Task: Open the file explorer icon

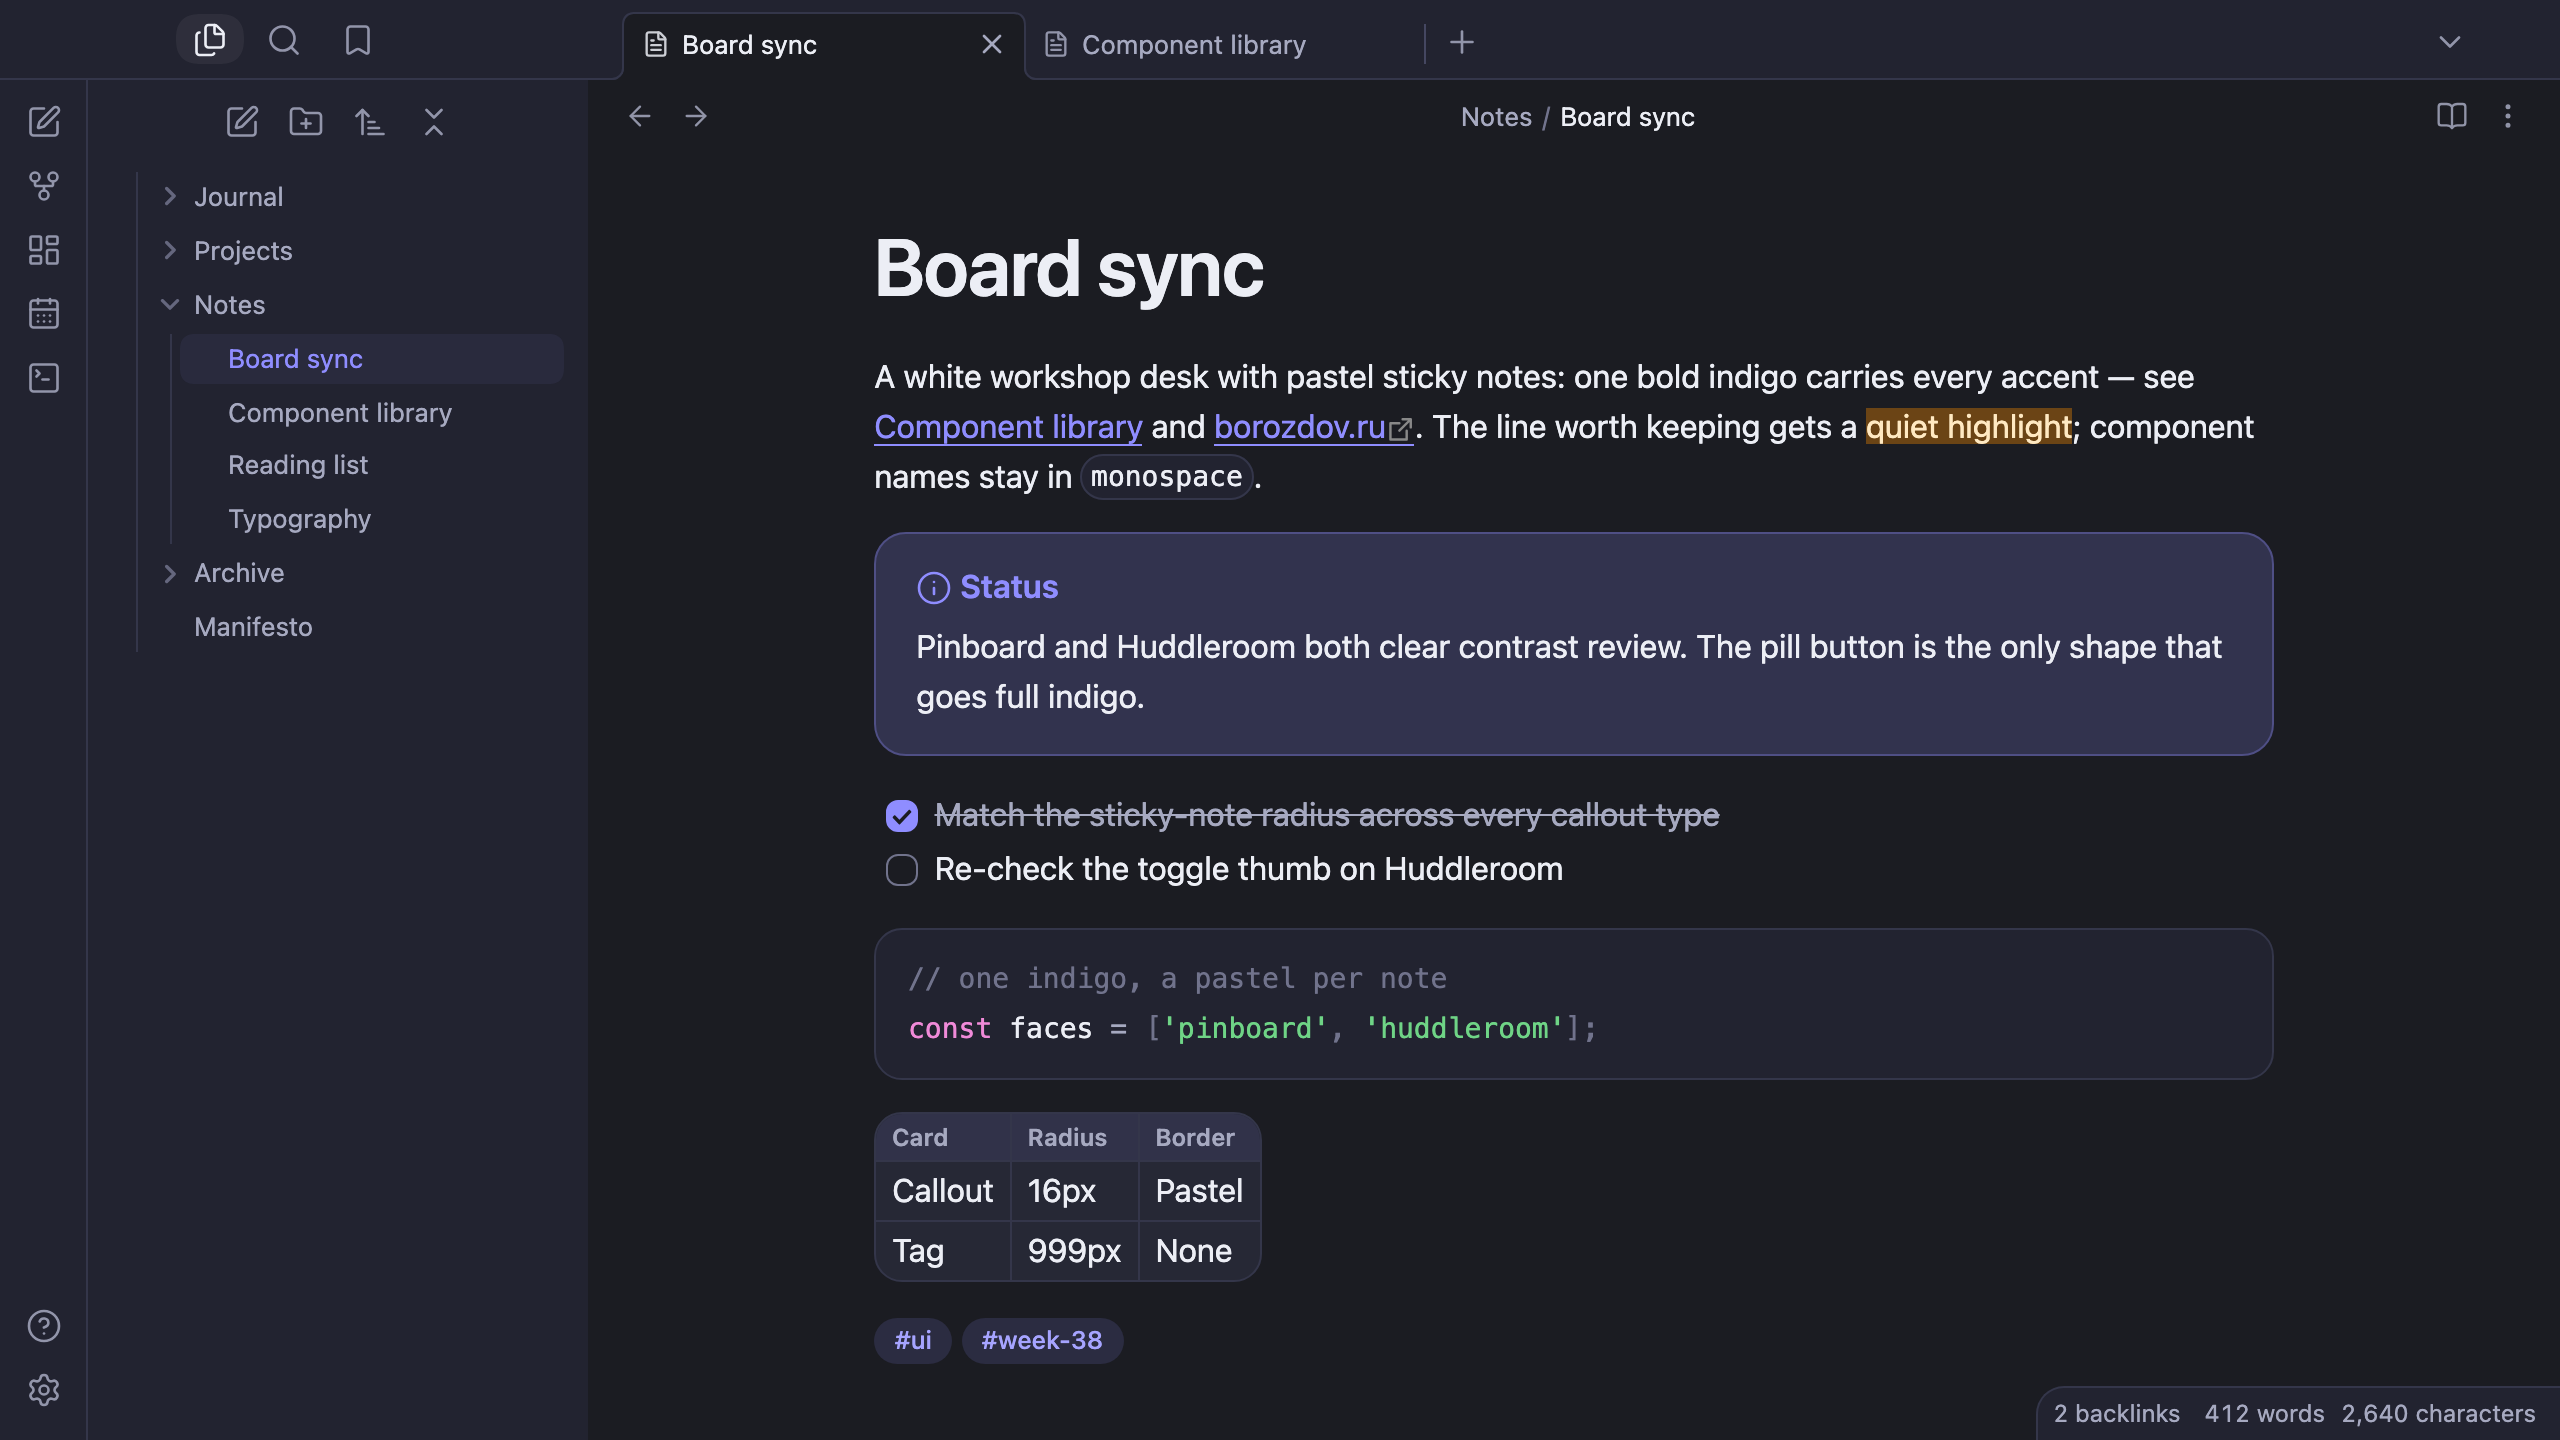Action: point(210,40)
